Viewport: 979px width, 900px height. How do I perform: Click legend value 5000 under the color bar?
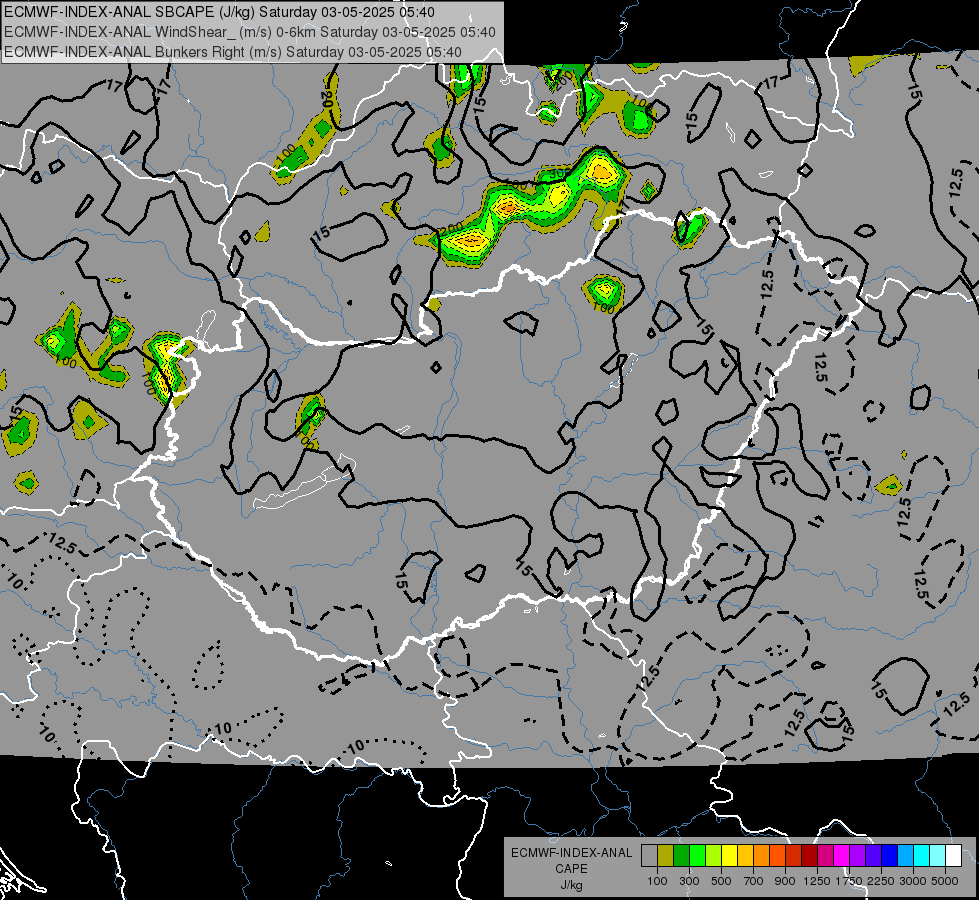tap(945, 881)
